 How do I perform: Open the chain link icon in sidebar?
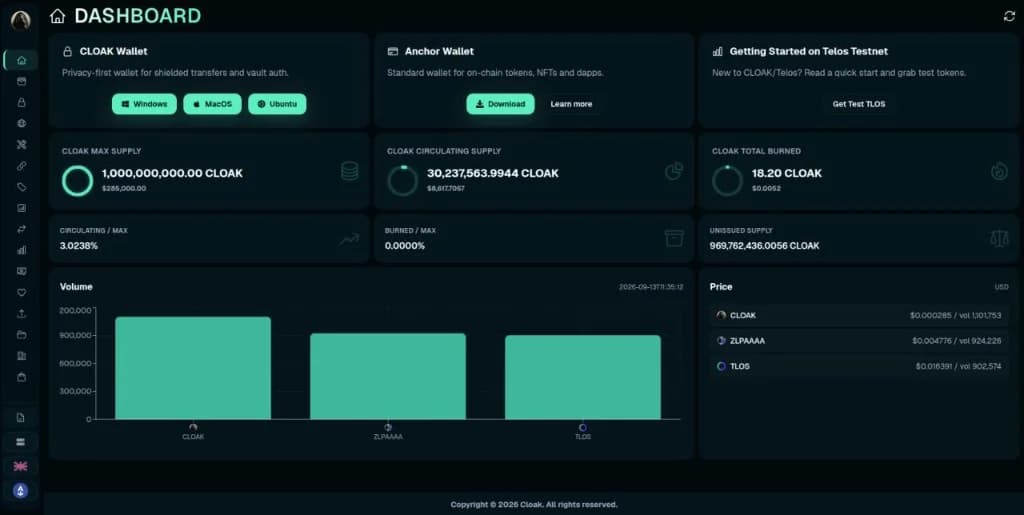[21, 166]
